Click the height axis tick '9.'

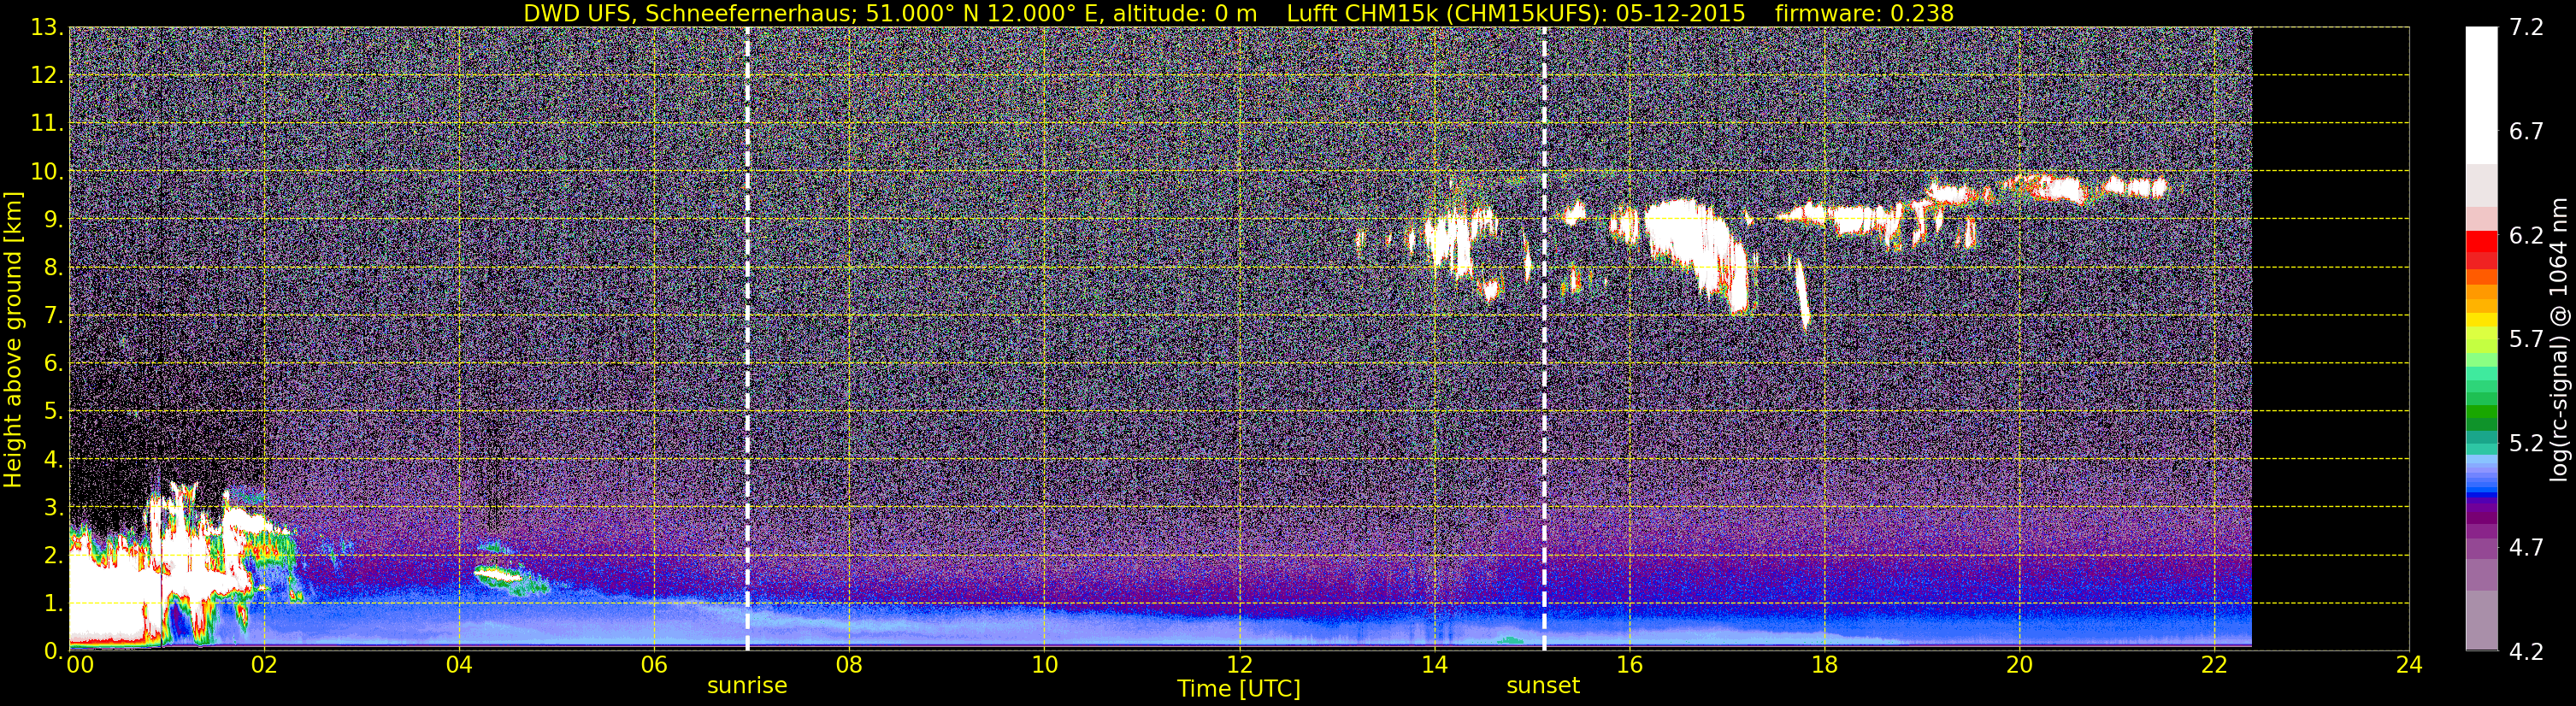(x=53, y=220)
